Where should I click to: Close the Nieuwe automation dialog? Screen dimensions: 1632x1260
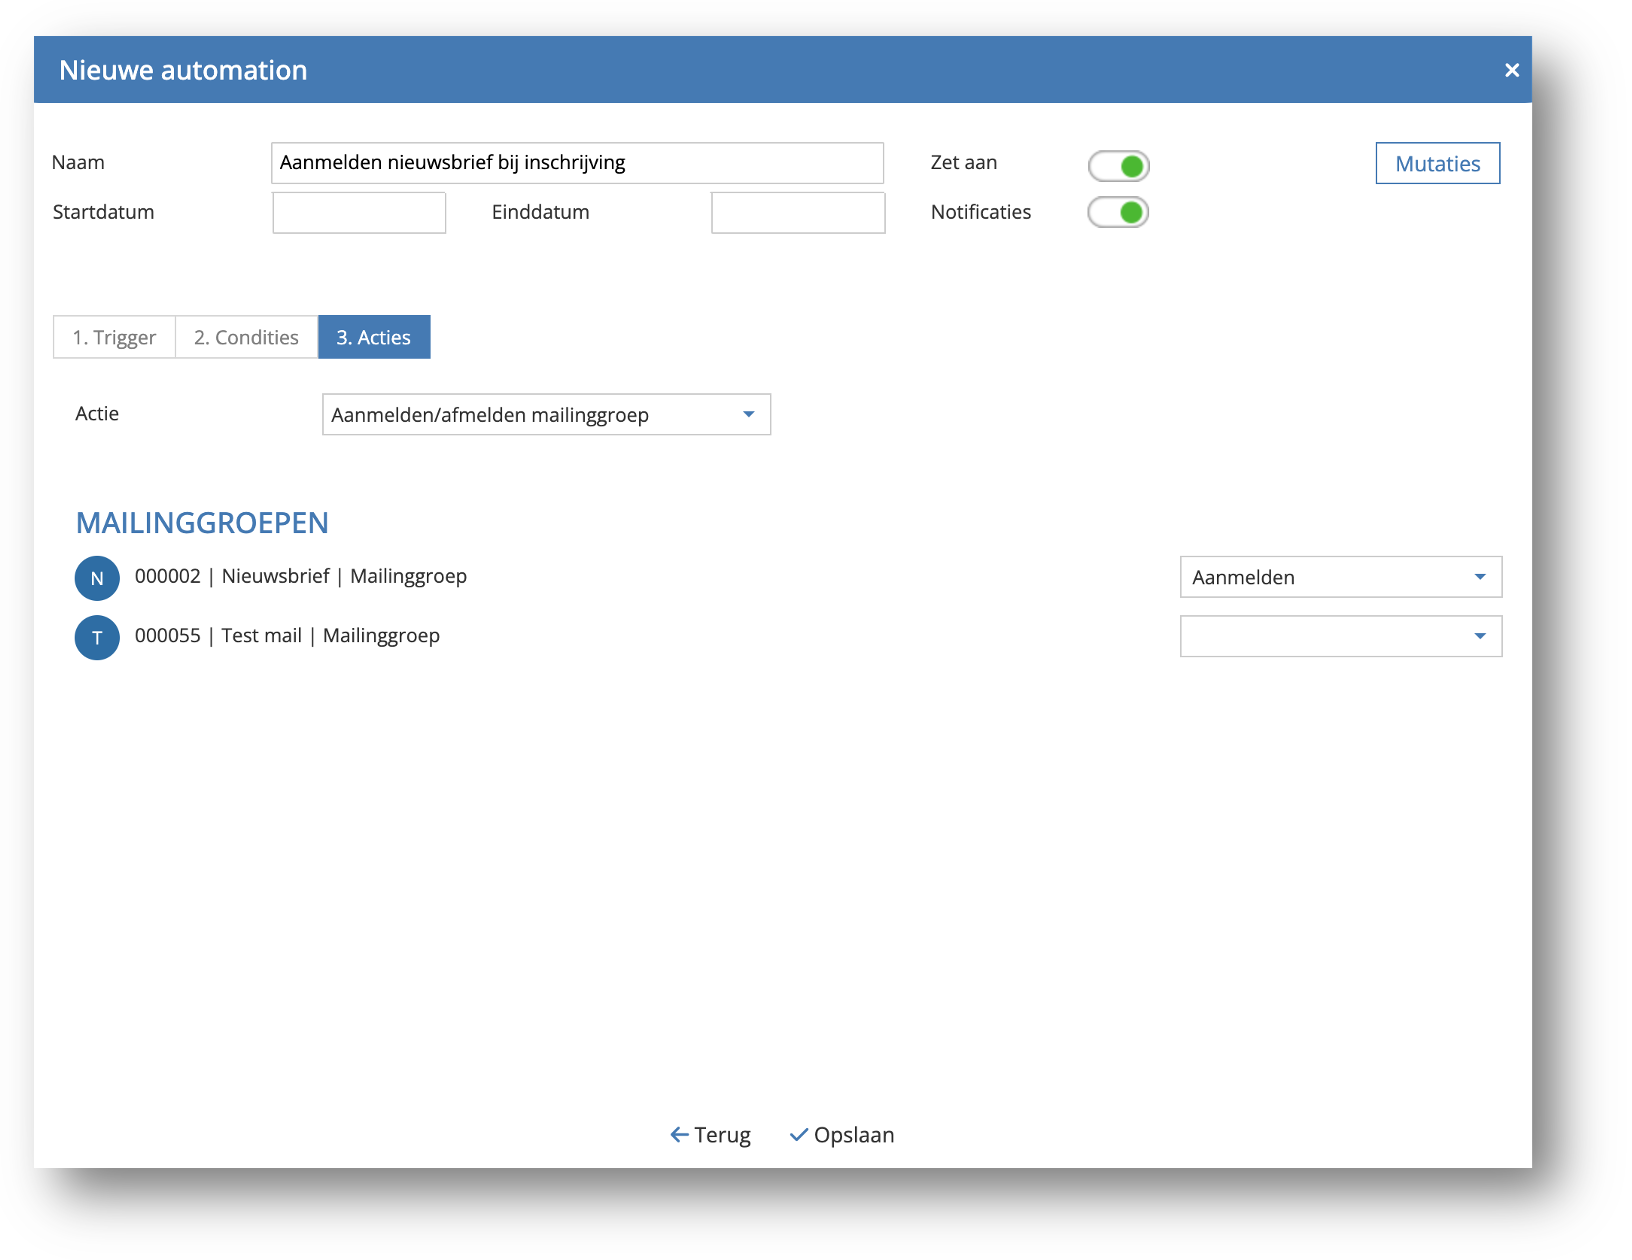pyautogui.click(x=1511, y=70)
